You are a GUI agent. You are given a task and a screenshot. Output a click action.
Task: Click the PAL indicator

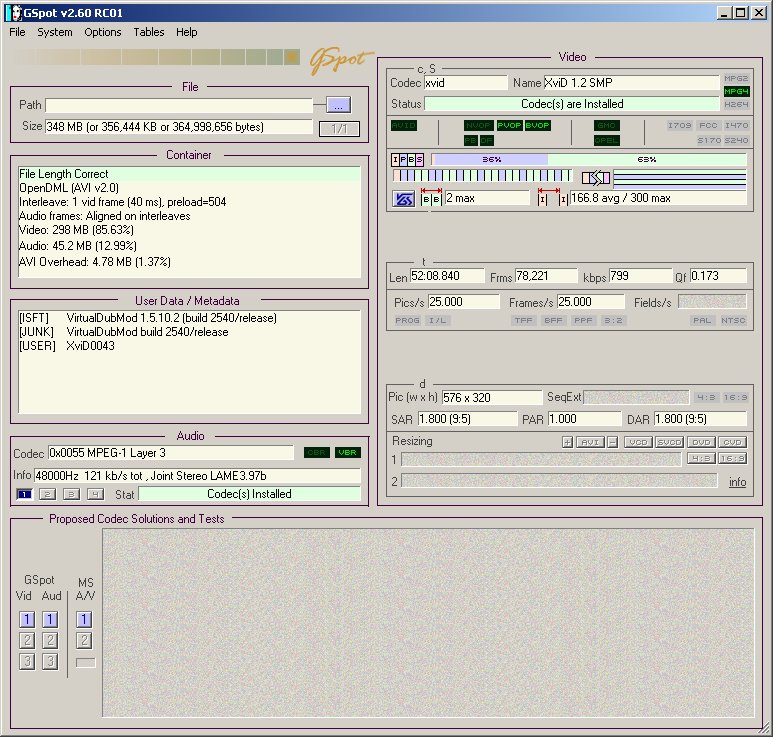pyautogui.click(x=702, y=320)
